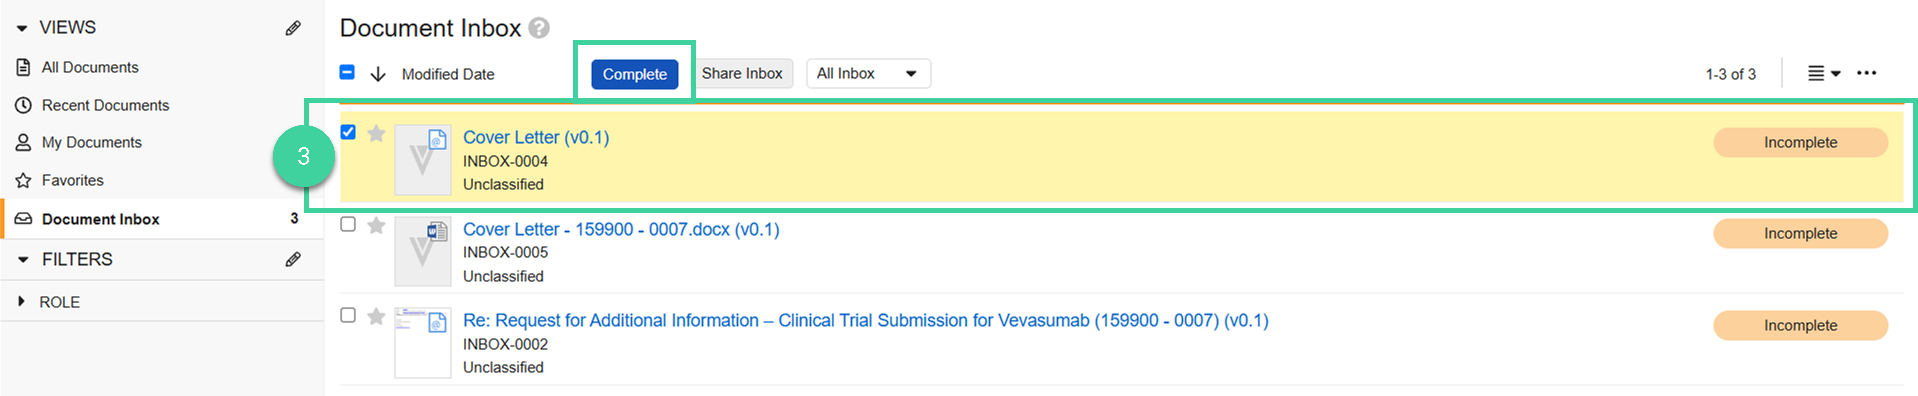Open the All Inbox dropdown
The width and height of the screenshot is (1918, 396).
tap(868, 73)
